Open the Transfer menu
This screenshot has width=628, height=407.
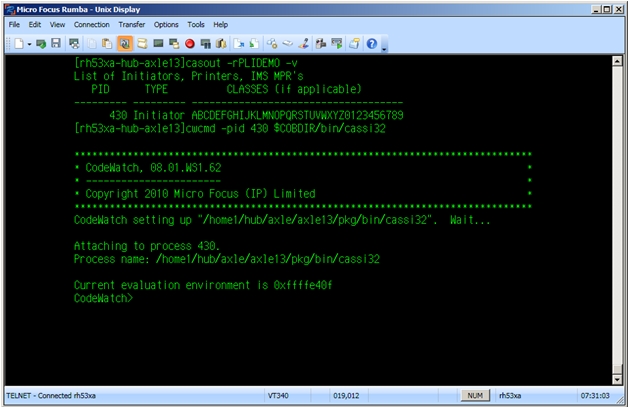point(131,24)
